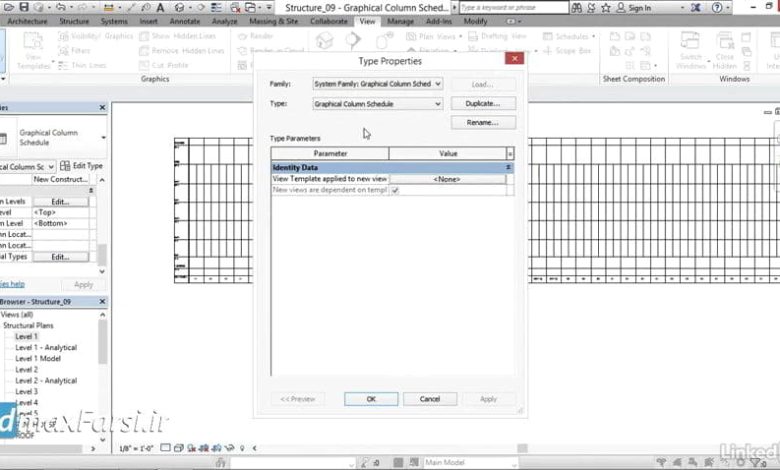Open the Properties help link
Screen dimensions: 780x470
point(12,284)
